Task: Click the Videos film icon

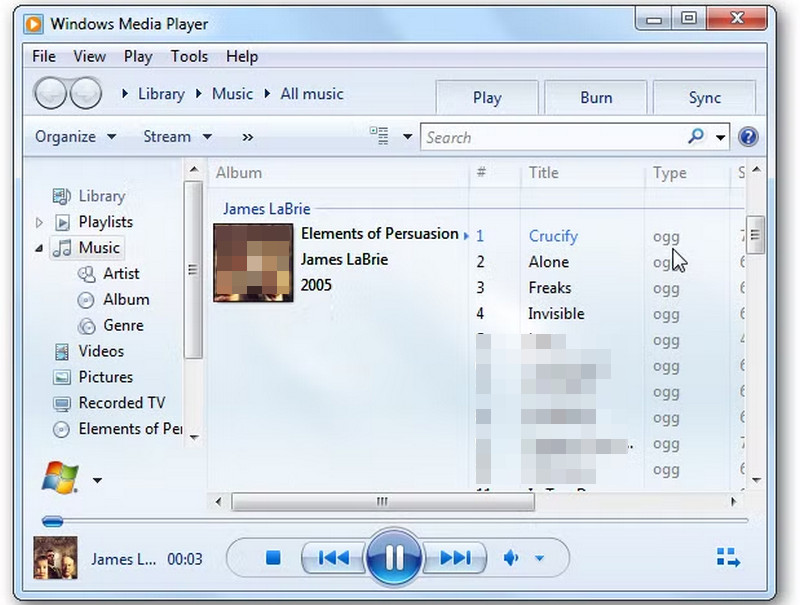Action: pyautogui.click(x=62, y=351)
